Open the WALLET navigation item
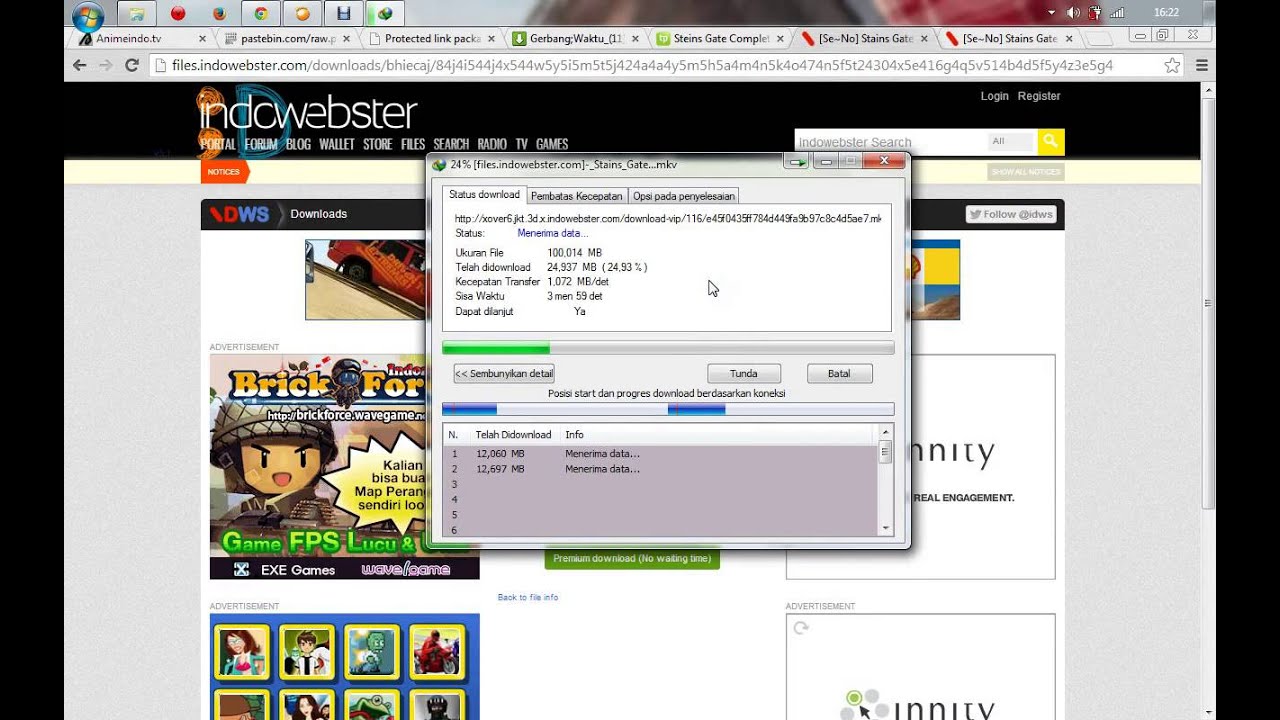 tap(337, 144)
